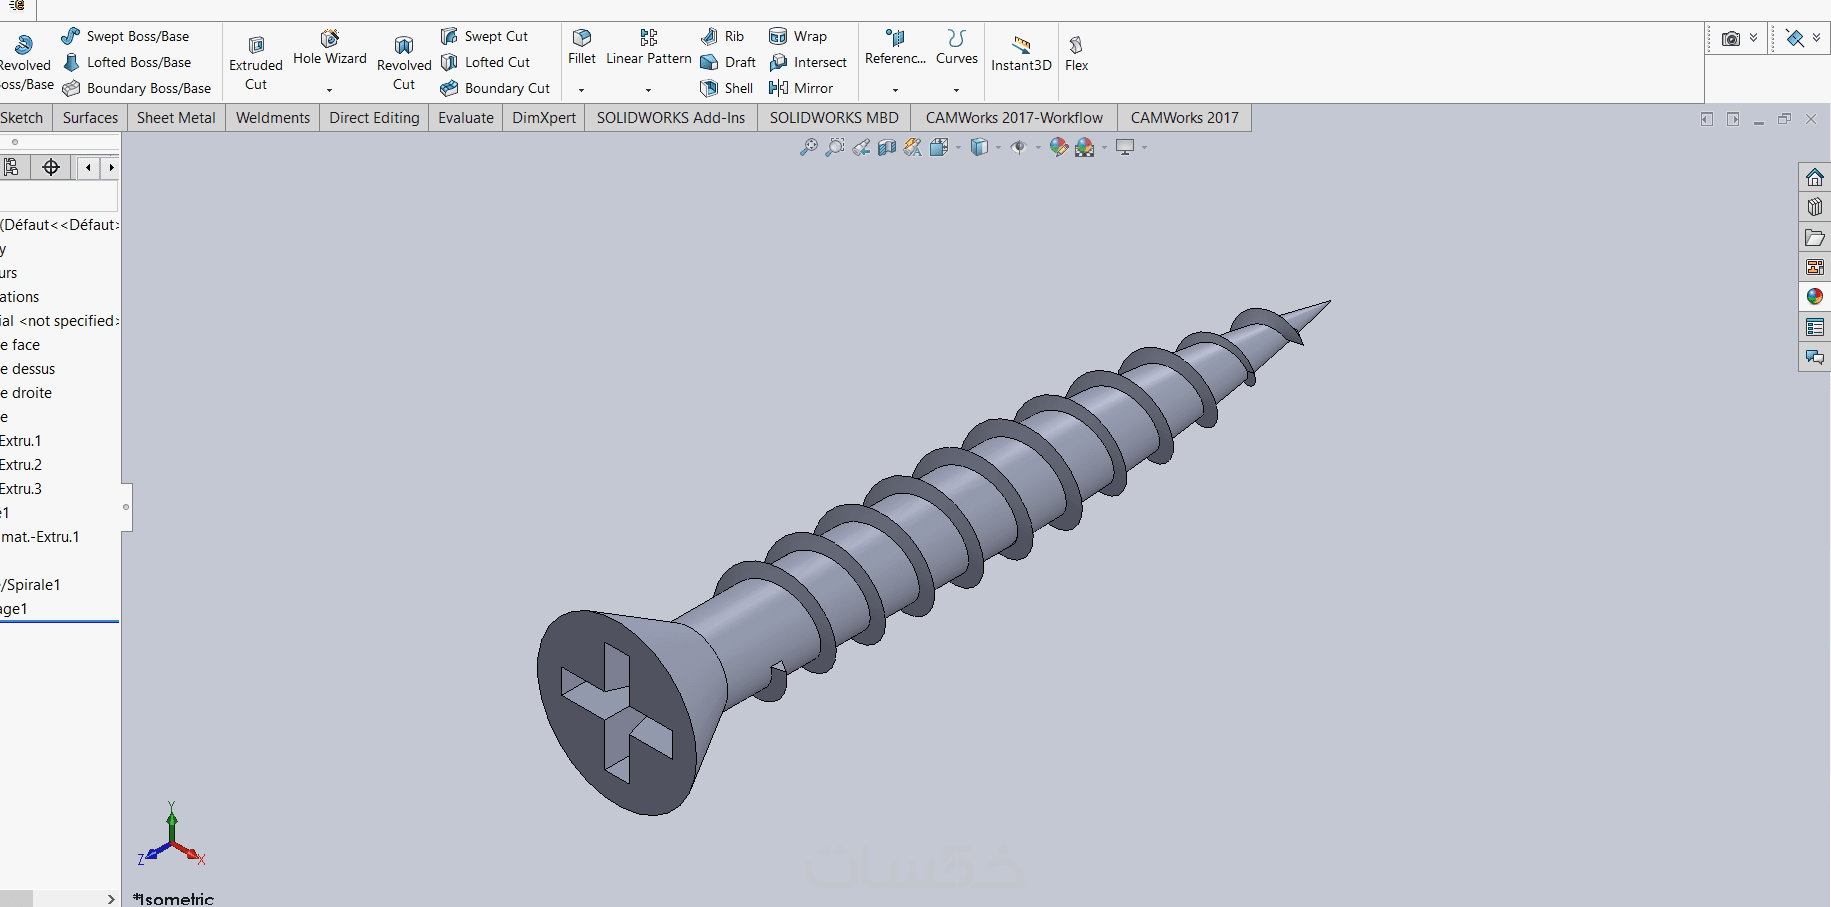The image size is (1831, 907).
Task: Choose the Swept Cut tool
Action: pyautogui.click(x=484, y=36)
